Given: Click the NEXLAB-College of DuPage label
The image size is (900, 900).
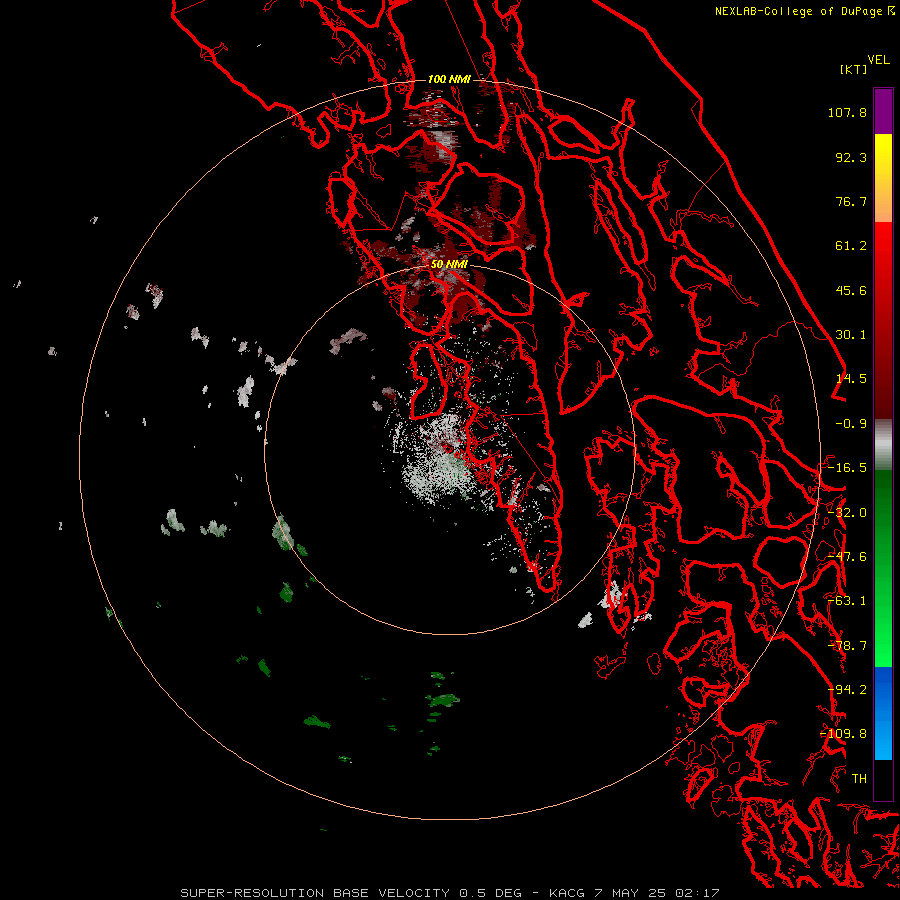Looking at the screenshot, I should point(799,11).
